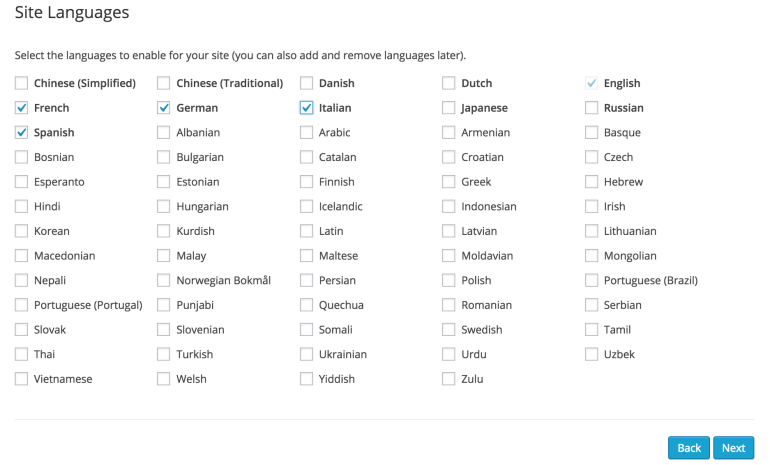This screenshot has width=770, height=465.
Task: Deselect the Spanish language checkbox
Action: [x=21, y=132]
